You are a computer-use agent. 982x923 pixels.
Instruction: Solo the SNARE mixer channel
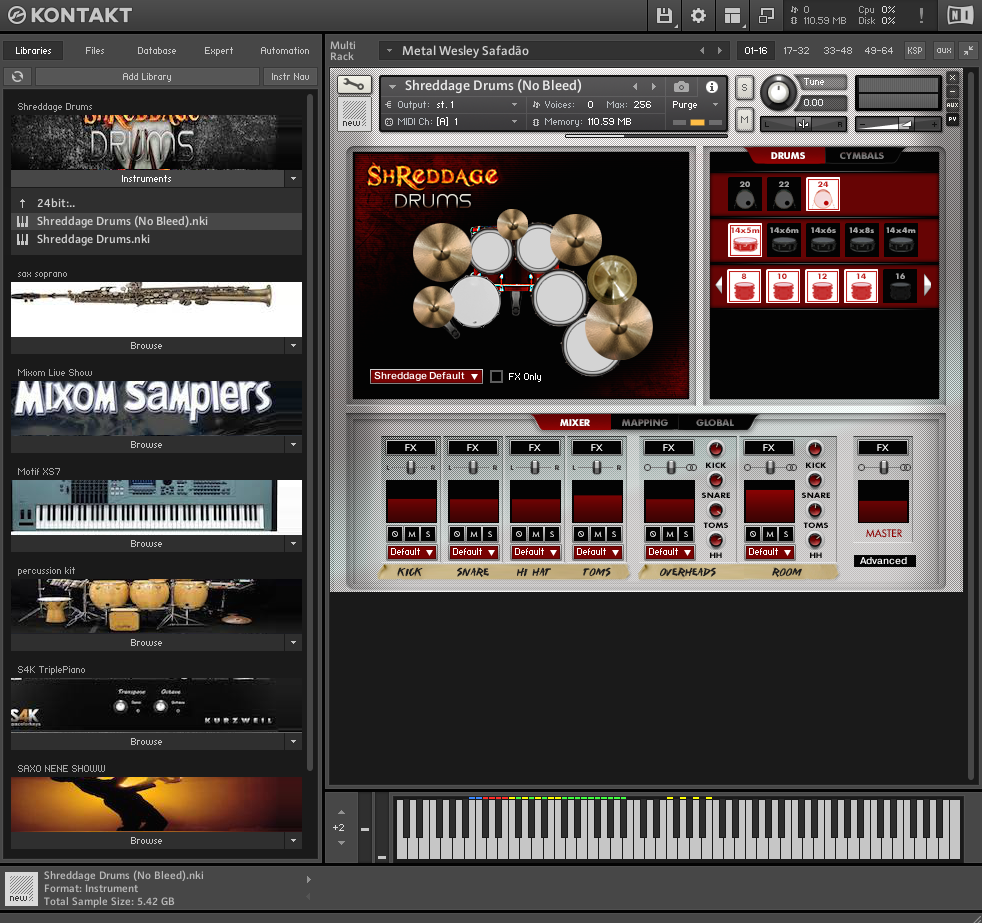[490, 534]
